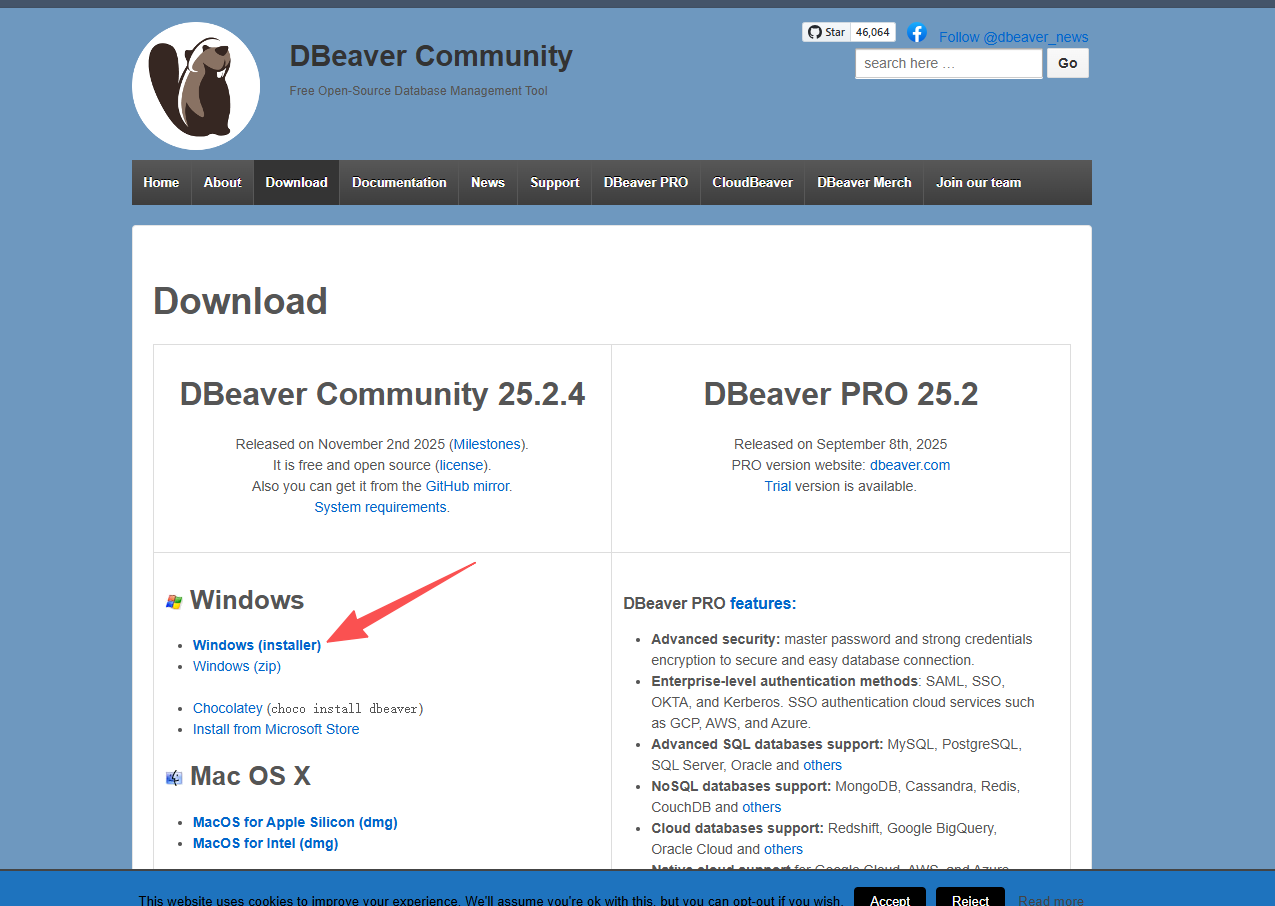
Task: Click the DBeaver beaver logo
Action: [x=196, y=86]
